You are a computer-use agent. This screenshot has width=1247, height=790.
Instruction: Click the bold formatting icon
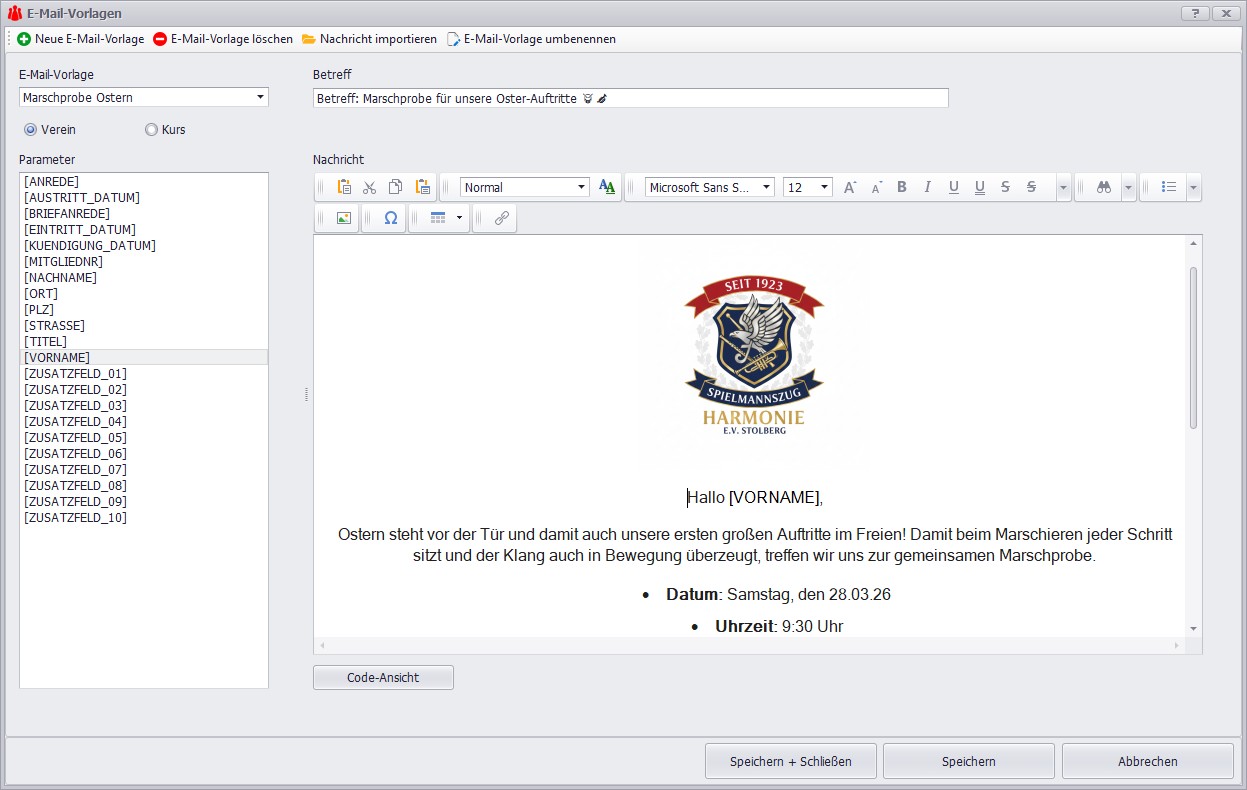click(x=902, y=187)
